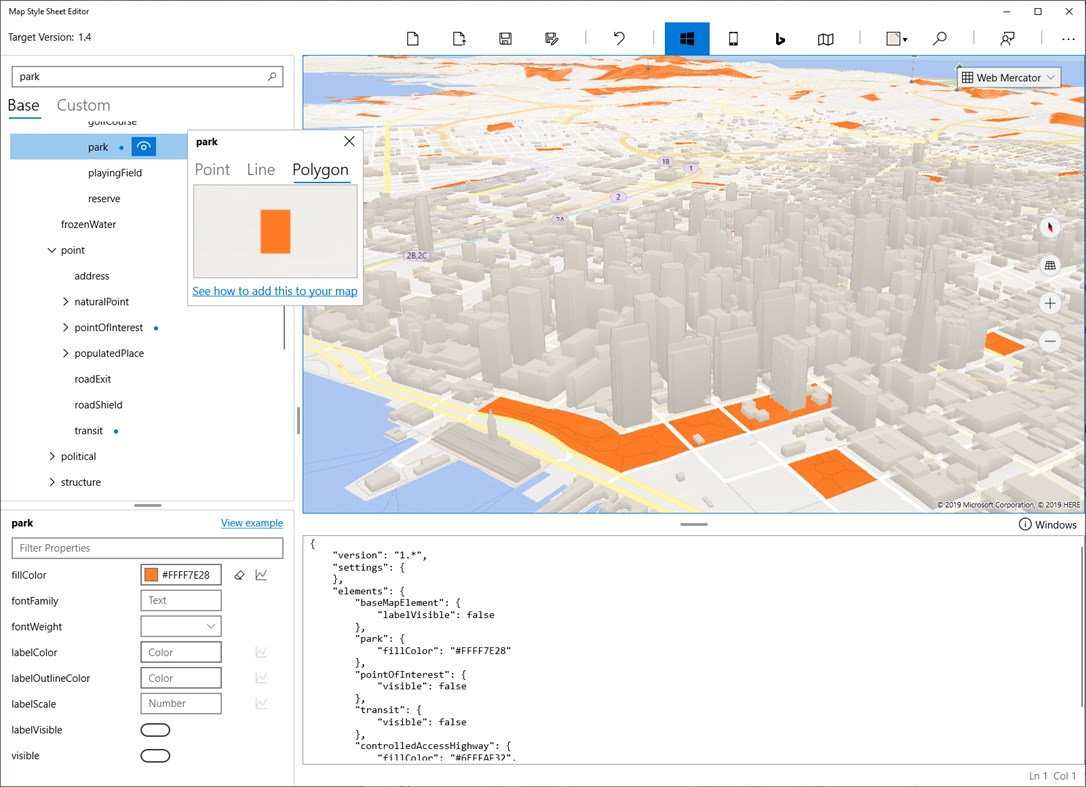Viewport: 1086px width, 787px height.
Task: Click the Filter Properties input field
Action: 147,548
